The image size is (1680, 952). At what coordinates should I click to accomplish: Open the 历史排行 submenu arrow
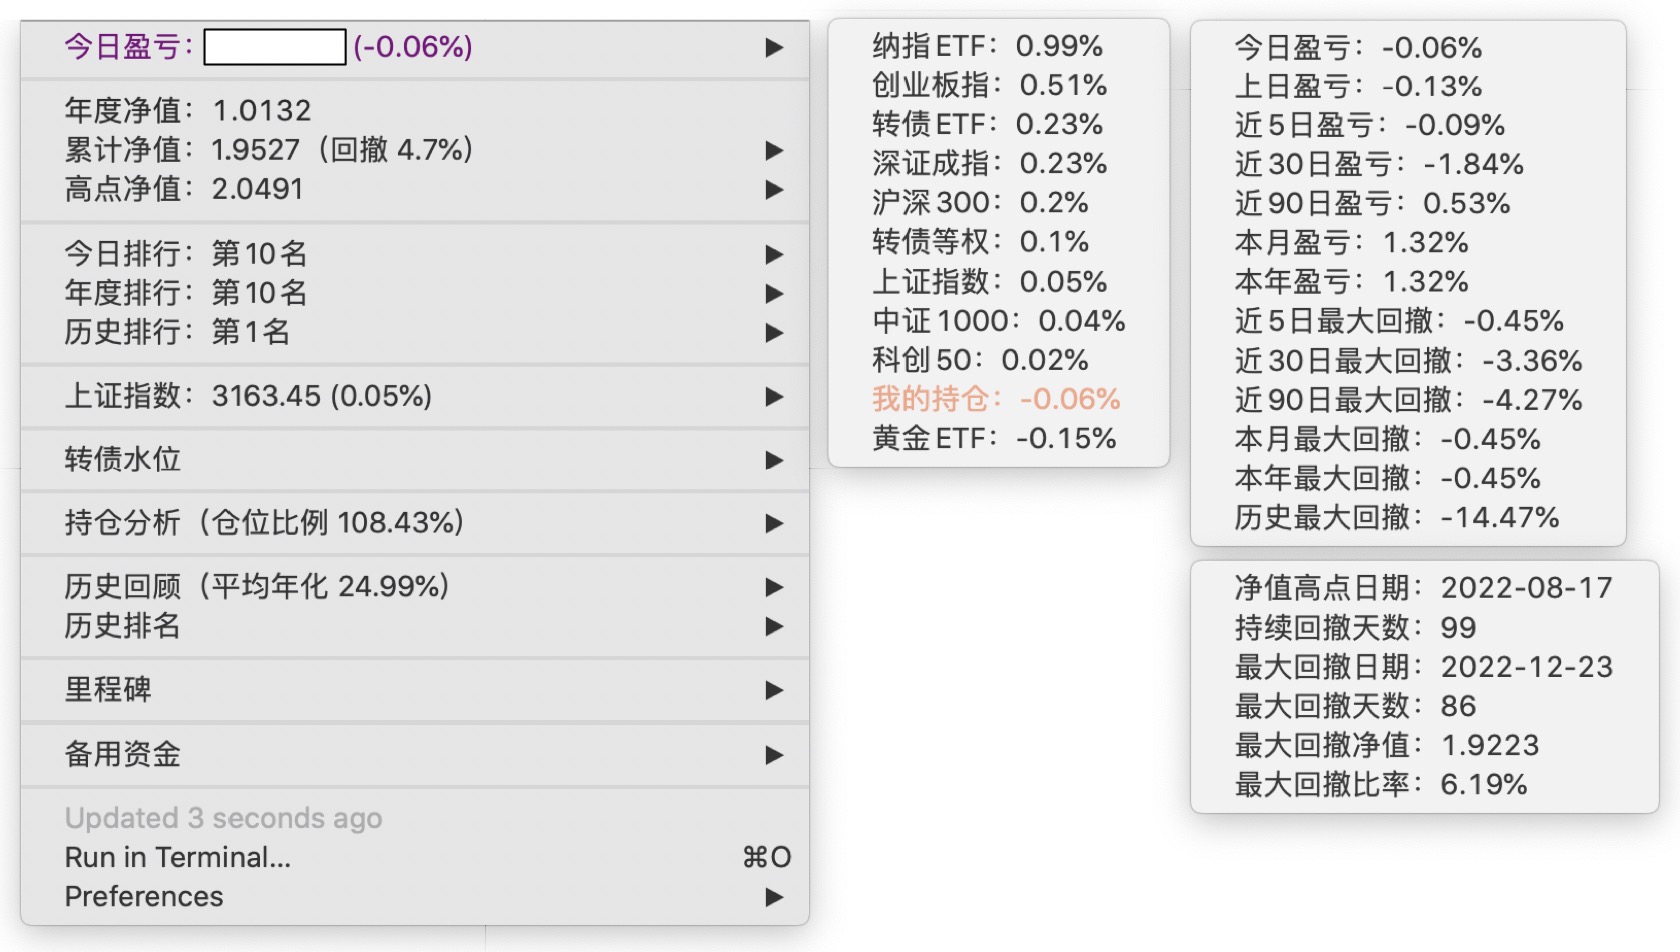(773, 332)
